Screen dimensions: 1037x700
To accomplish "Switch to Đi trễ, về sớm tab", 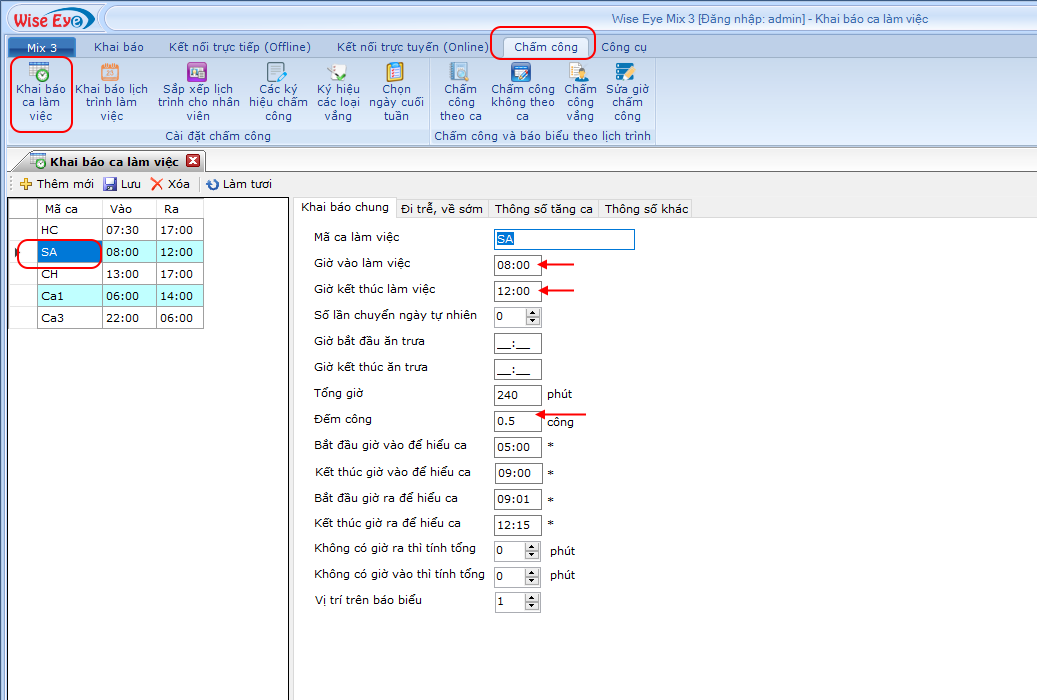I will pos(441,209).
